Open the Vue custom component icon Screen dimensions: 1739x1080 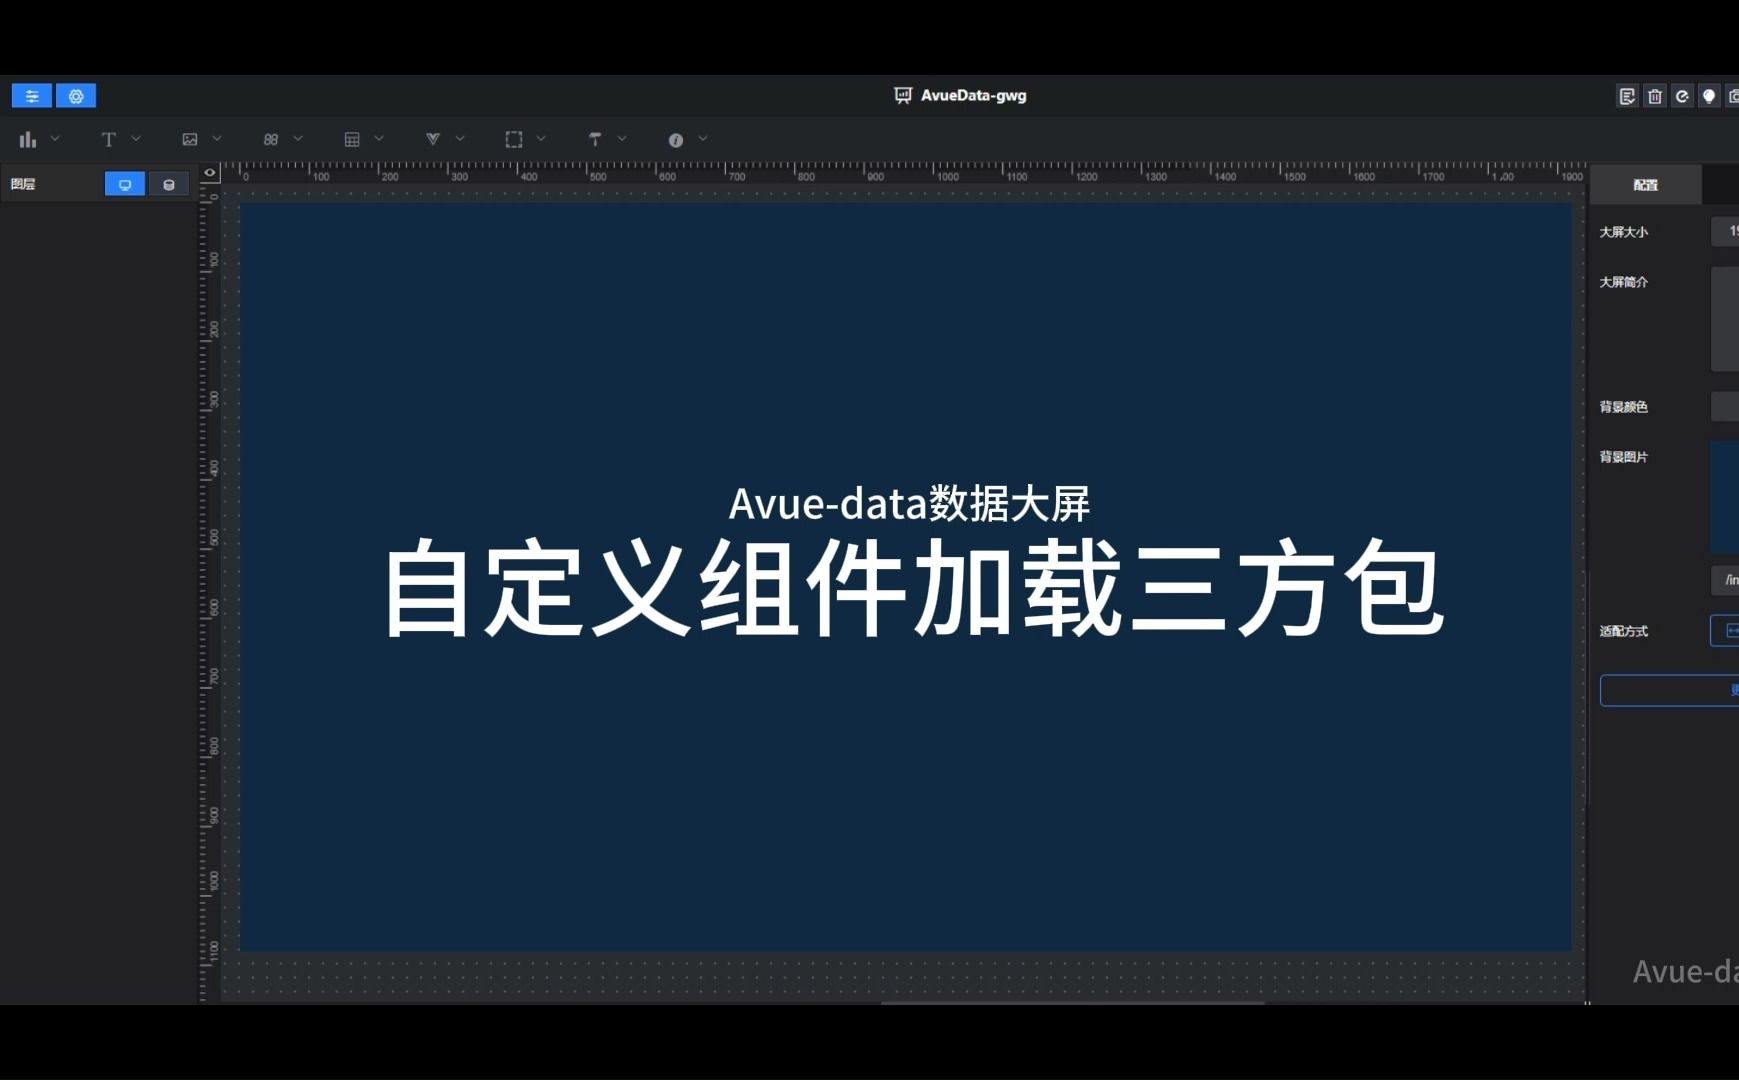(433, 139)
